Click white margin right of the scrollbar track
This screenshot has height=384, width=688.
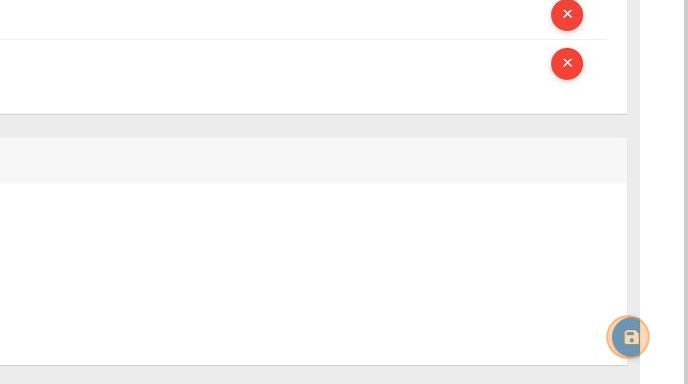click(662, 192)
